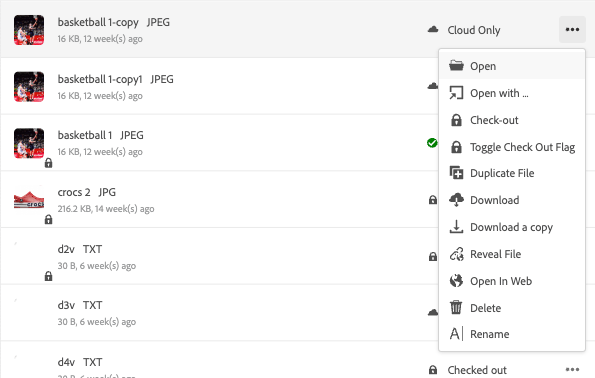The width and height of the screenshot is (595, 378).
Task: Click the cloud Download icon
Action: (456, 200)
